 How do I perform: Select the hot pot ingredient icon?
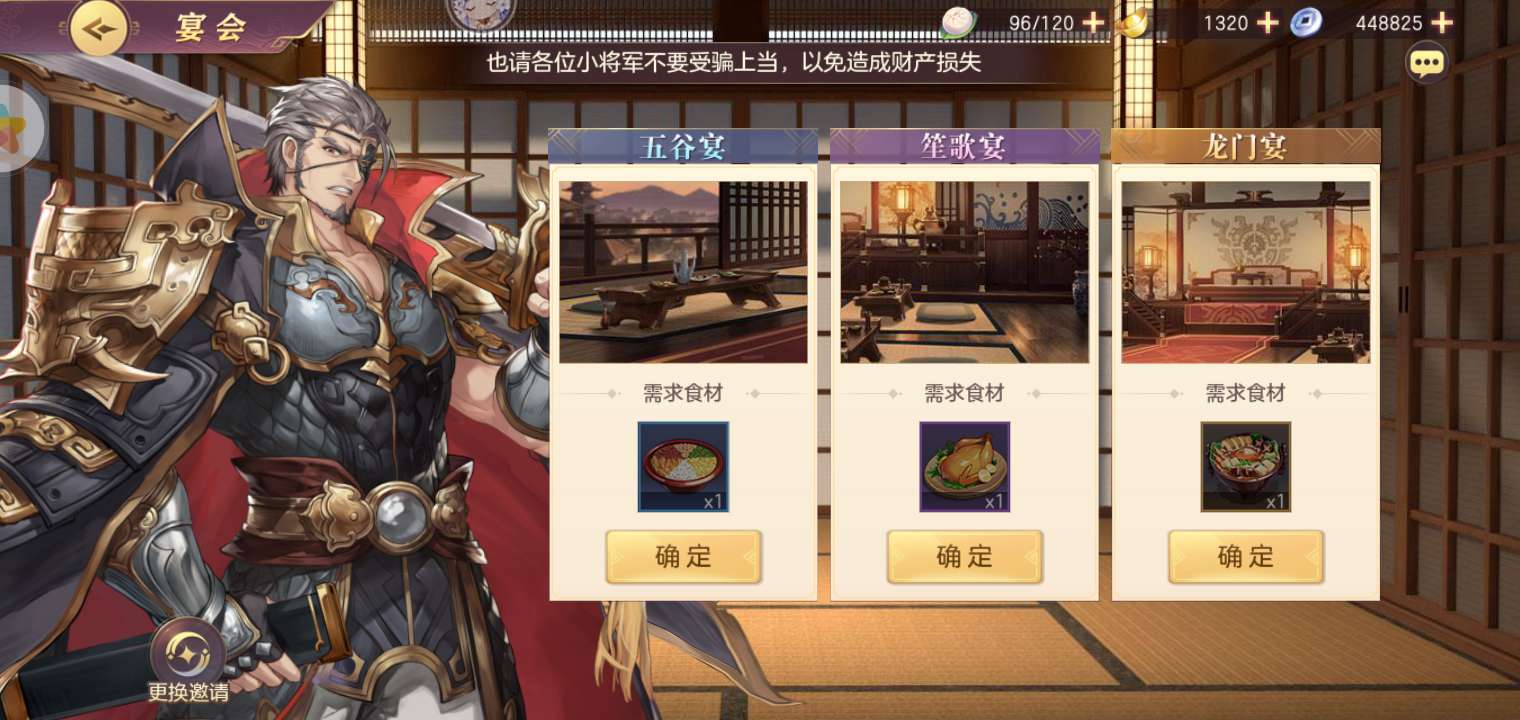pos(1245,467)
